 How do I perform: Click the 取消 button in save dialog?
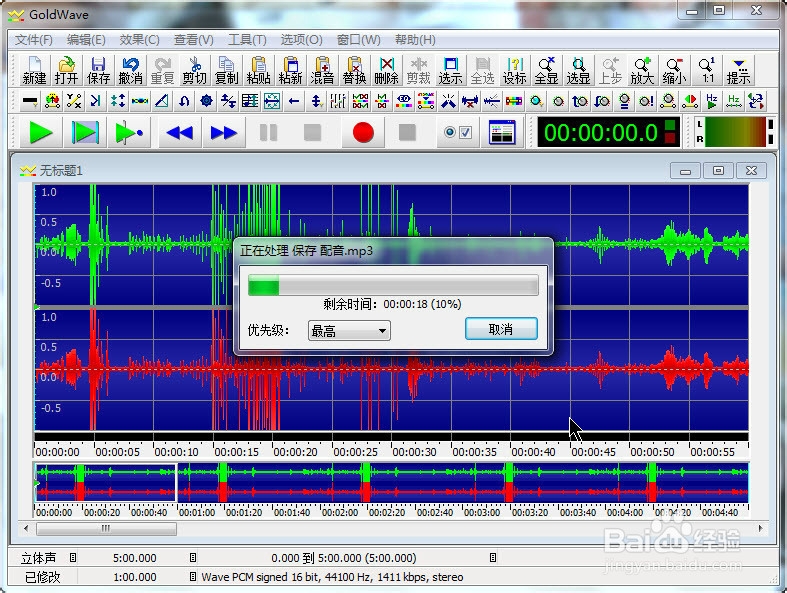pos(501,329)
